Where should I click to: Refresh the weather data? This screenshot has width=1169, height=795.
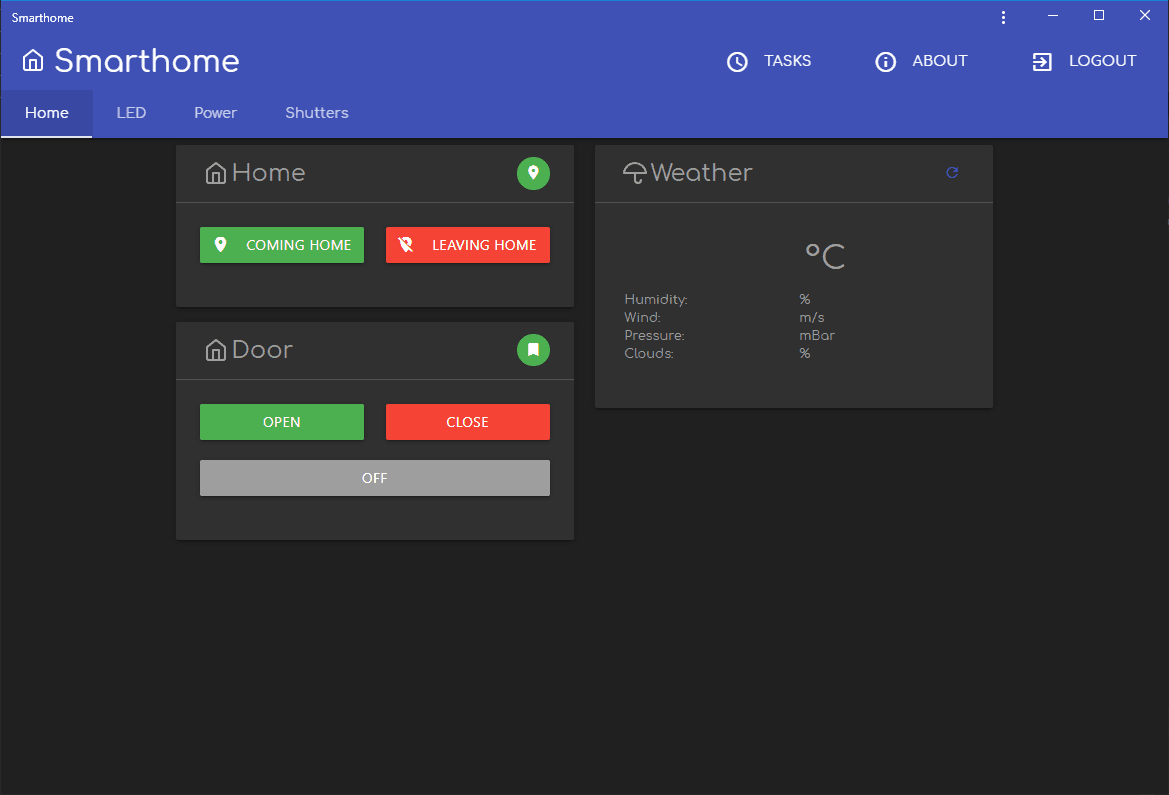pos(952,173)
